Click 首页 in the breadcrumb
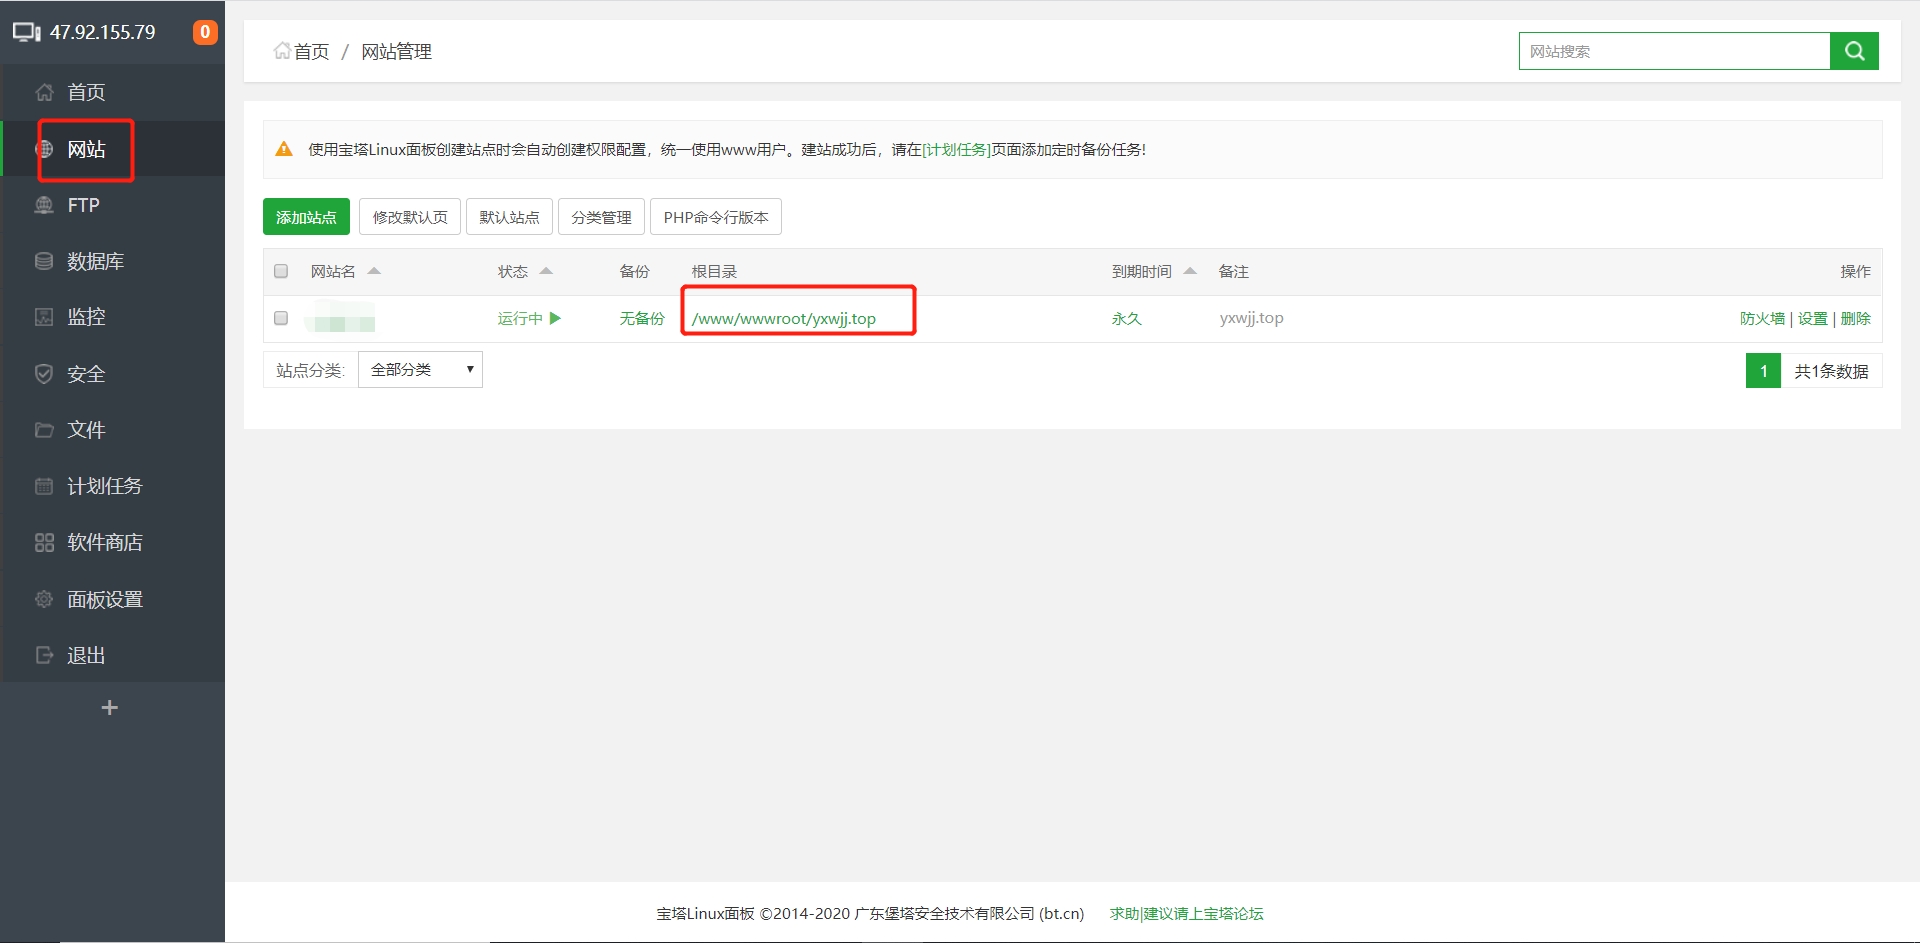 [x=311, y=51]
